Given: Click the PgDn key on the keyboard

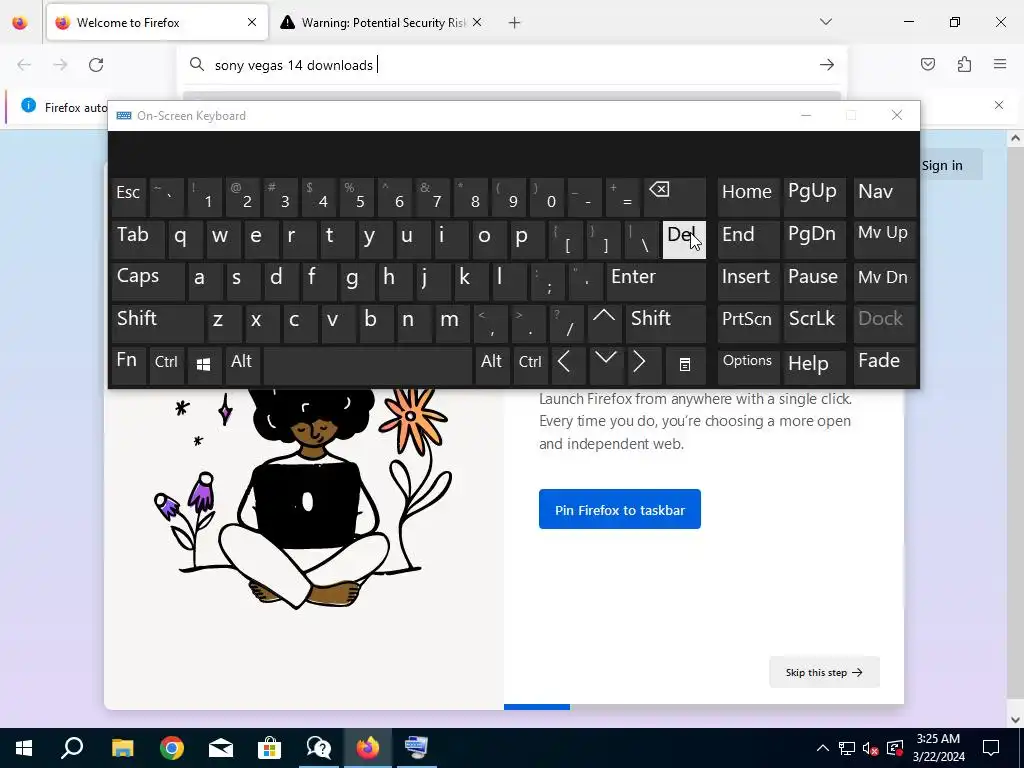Looking at the screenshot, I should click(x=814, y=240).
